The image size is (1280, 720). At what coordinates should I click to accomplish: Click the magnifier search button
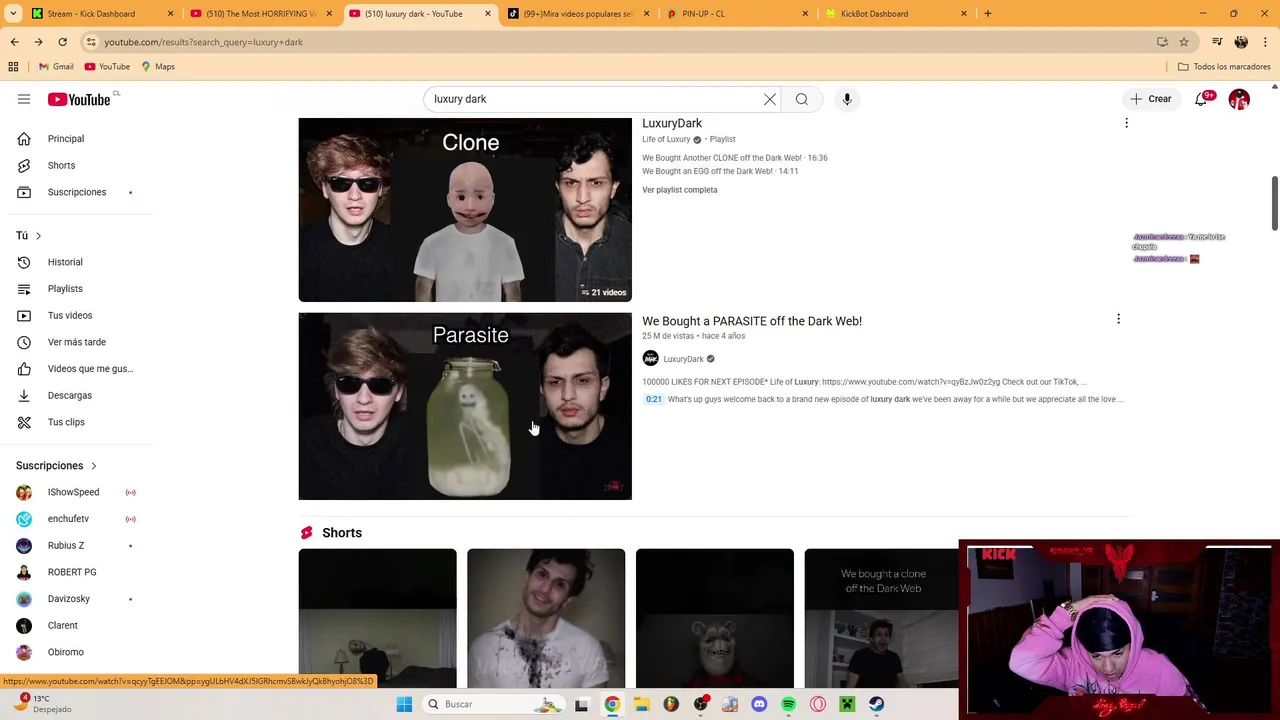pos(802,99)
